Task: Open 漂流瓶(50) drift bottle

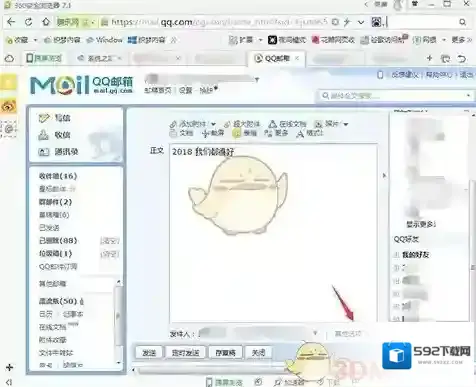Action: coord(58,301)
